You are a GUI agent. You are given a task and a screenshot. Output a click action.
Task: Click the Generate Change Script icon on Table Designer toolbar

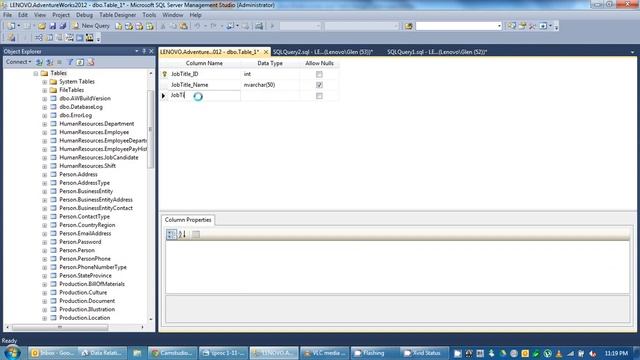(x=11, y=38)
